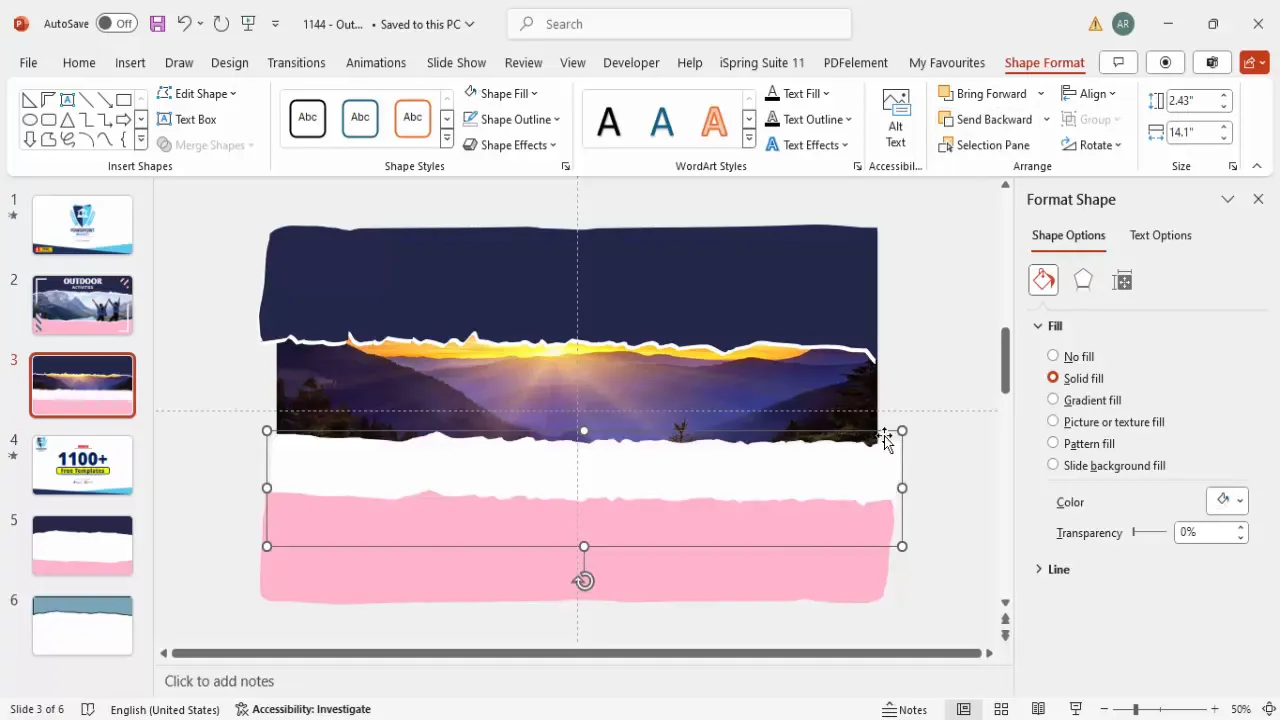
Task: Open Selection Pane
Action: click(x=984, y=145)
